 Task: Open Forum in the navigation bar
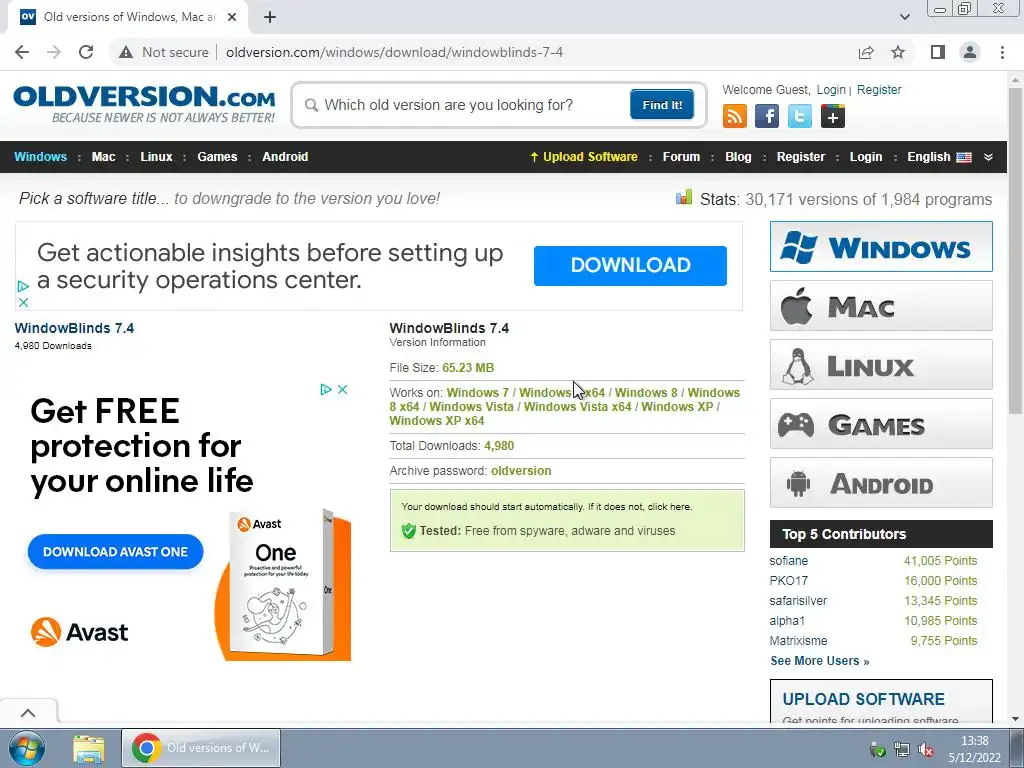coord(681,157)
